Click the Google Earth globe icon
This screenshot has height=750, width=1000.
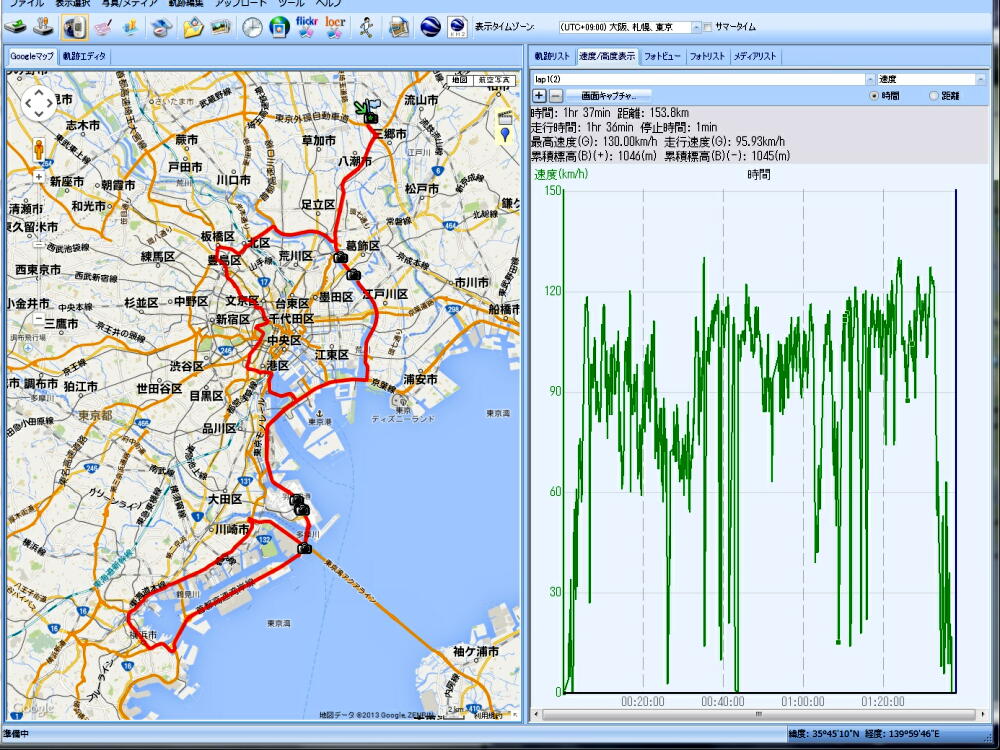(x=431, y=27)
